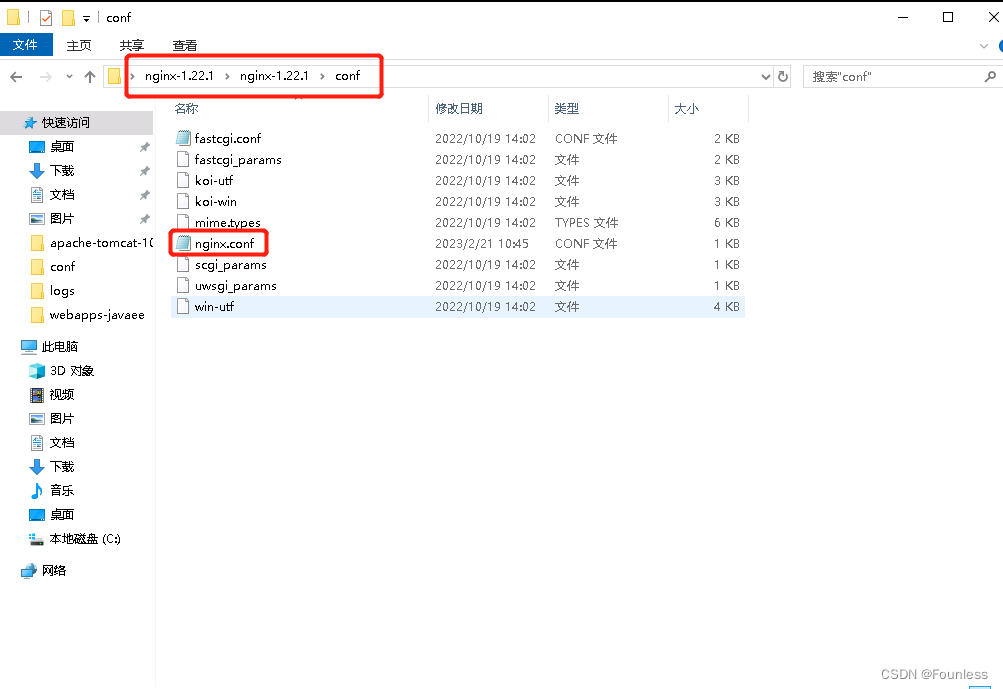Click the Back navigation arrow
Image resolution: width=1003 pixels, height=689 pixels.
(17, 77)
